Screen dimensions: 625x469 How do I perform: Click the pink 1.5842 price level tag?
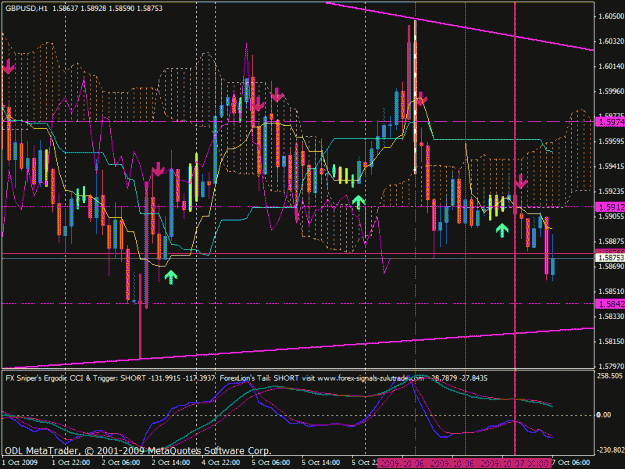(610, 304)
